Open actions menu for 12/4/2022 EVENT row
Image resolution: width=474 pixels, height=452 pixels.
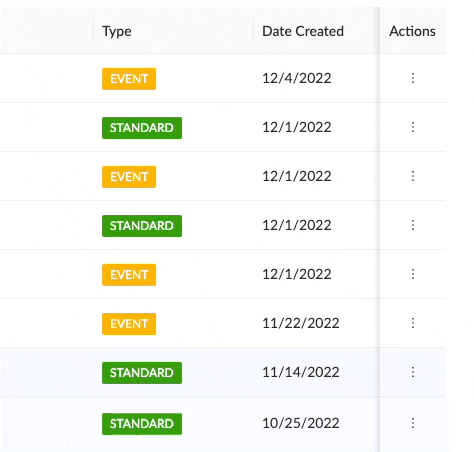pos(413,78)
